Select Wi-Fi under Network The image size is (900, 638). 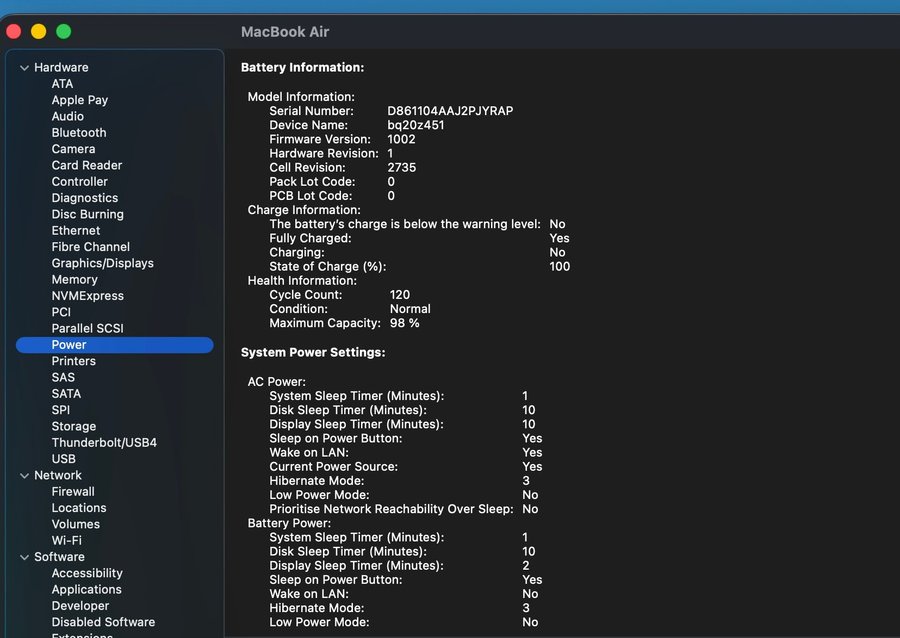coord(67,541)
